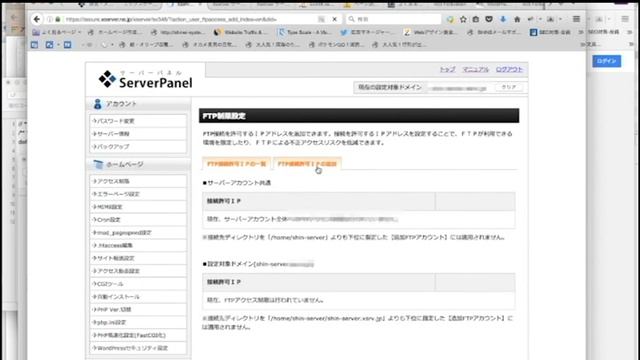
Task: Open the clipboard icon beside bookmark star
Action: pos(476,19)
